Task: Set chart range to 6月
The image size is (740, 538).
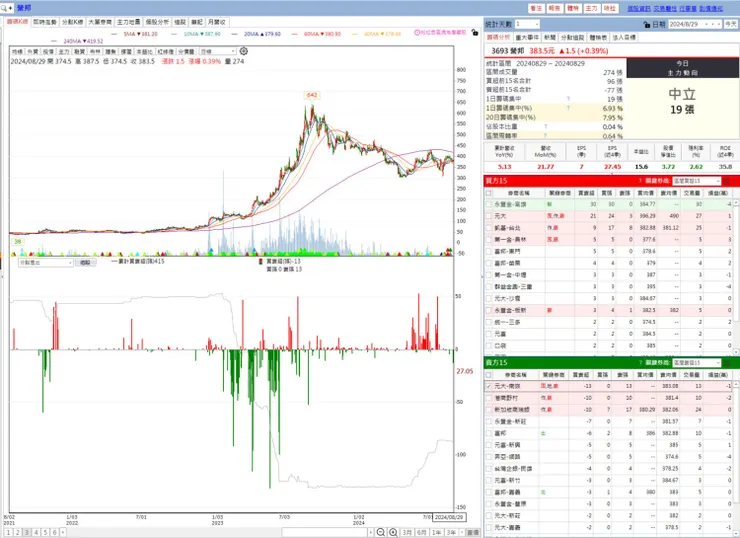Action: pos(421,532)
